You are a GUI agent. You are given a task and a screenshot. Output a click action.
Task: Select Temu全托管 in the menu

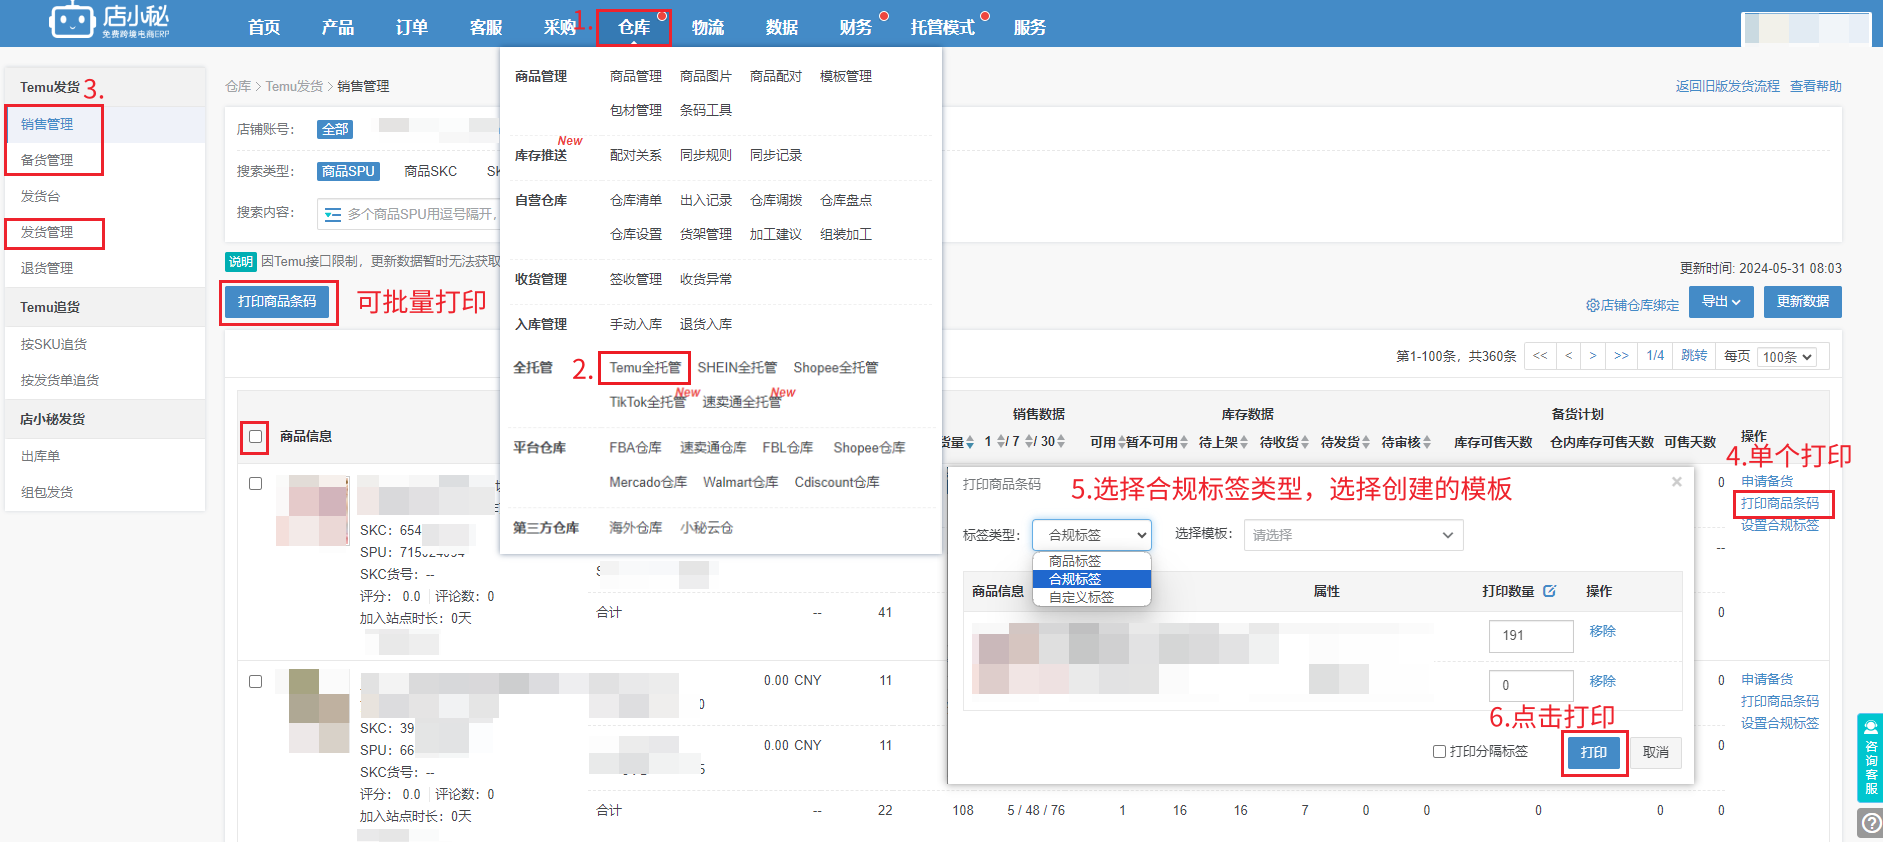(x=645, y=367)
